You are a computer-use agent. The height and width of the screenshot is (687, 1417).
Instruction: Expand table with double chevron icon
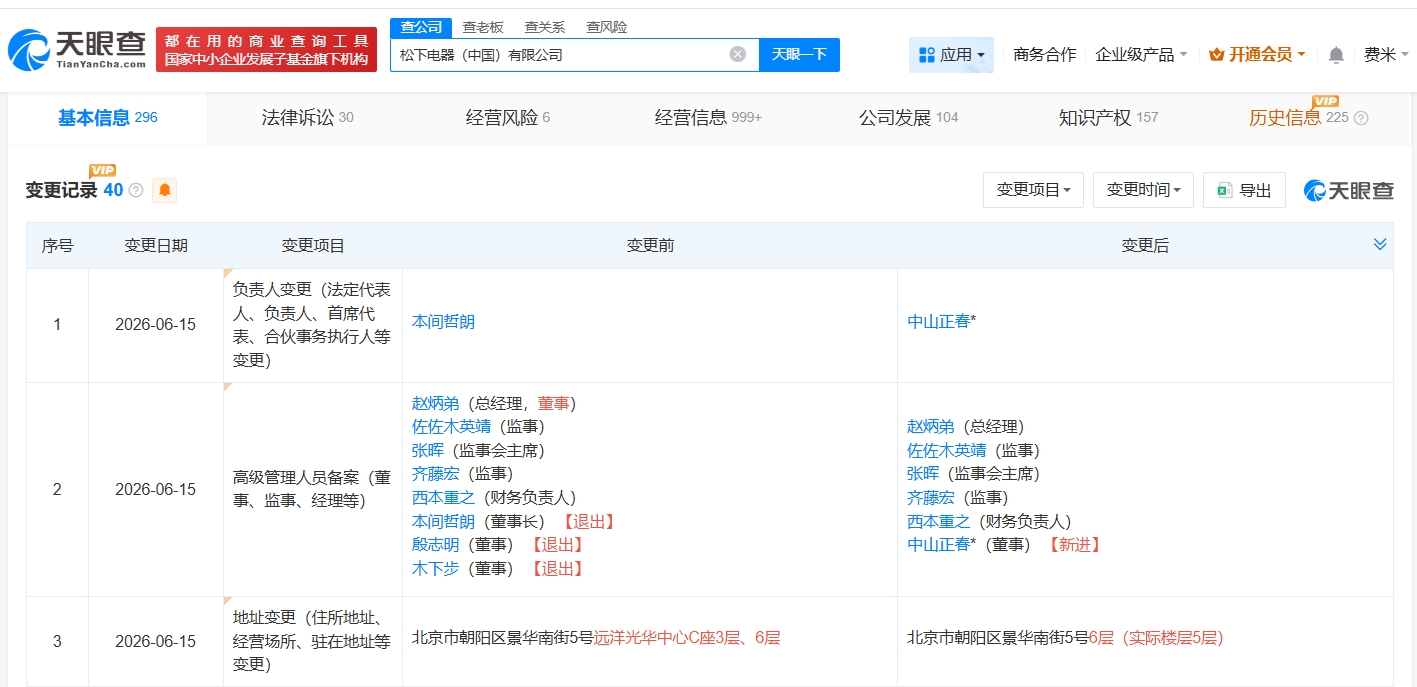tap(1380, 245)
